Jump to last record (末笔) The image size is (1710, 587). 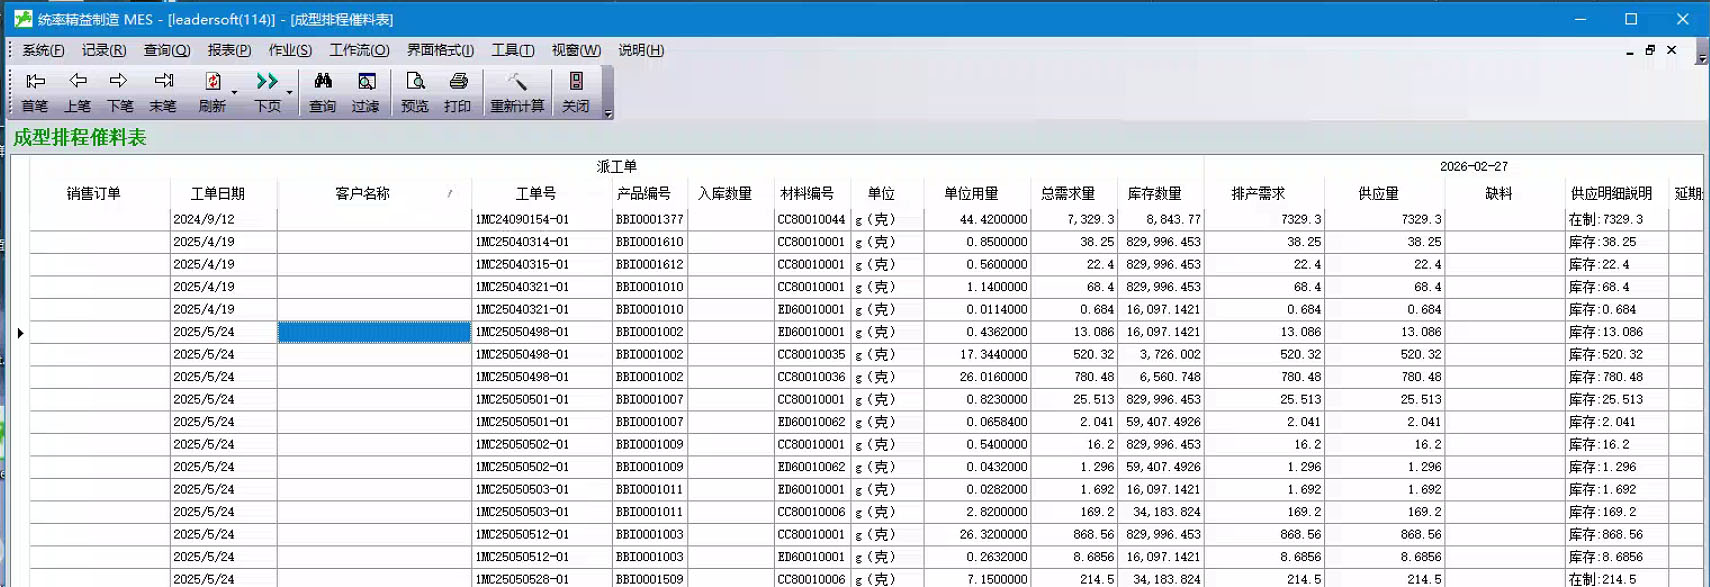coord(163,91)
